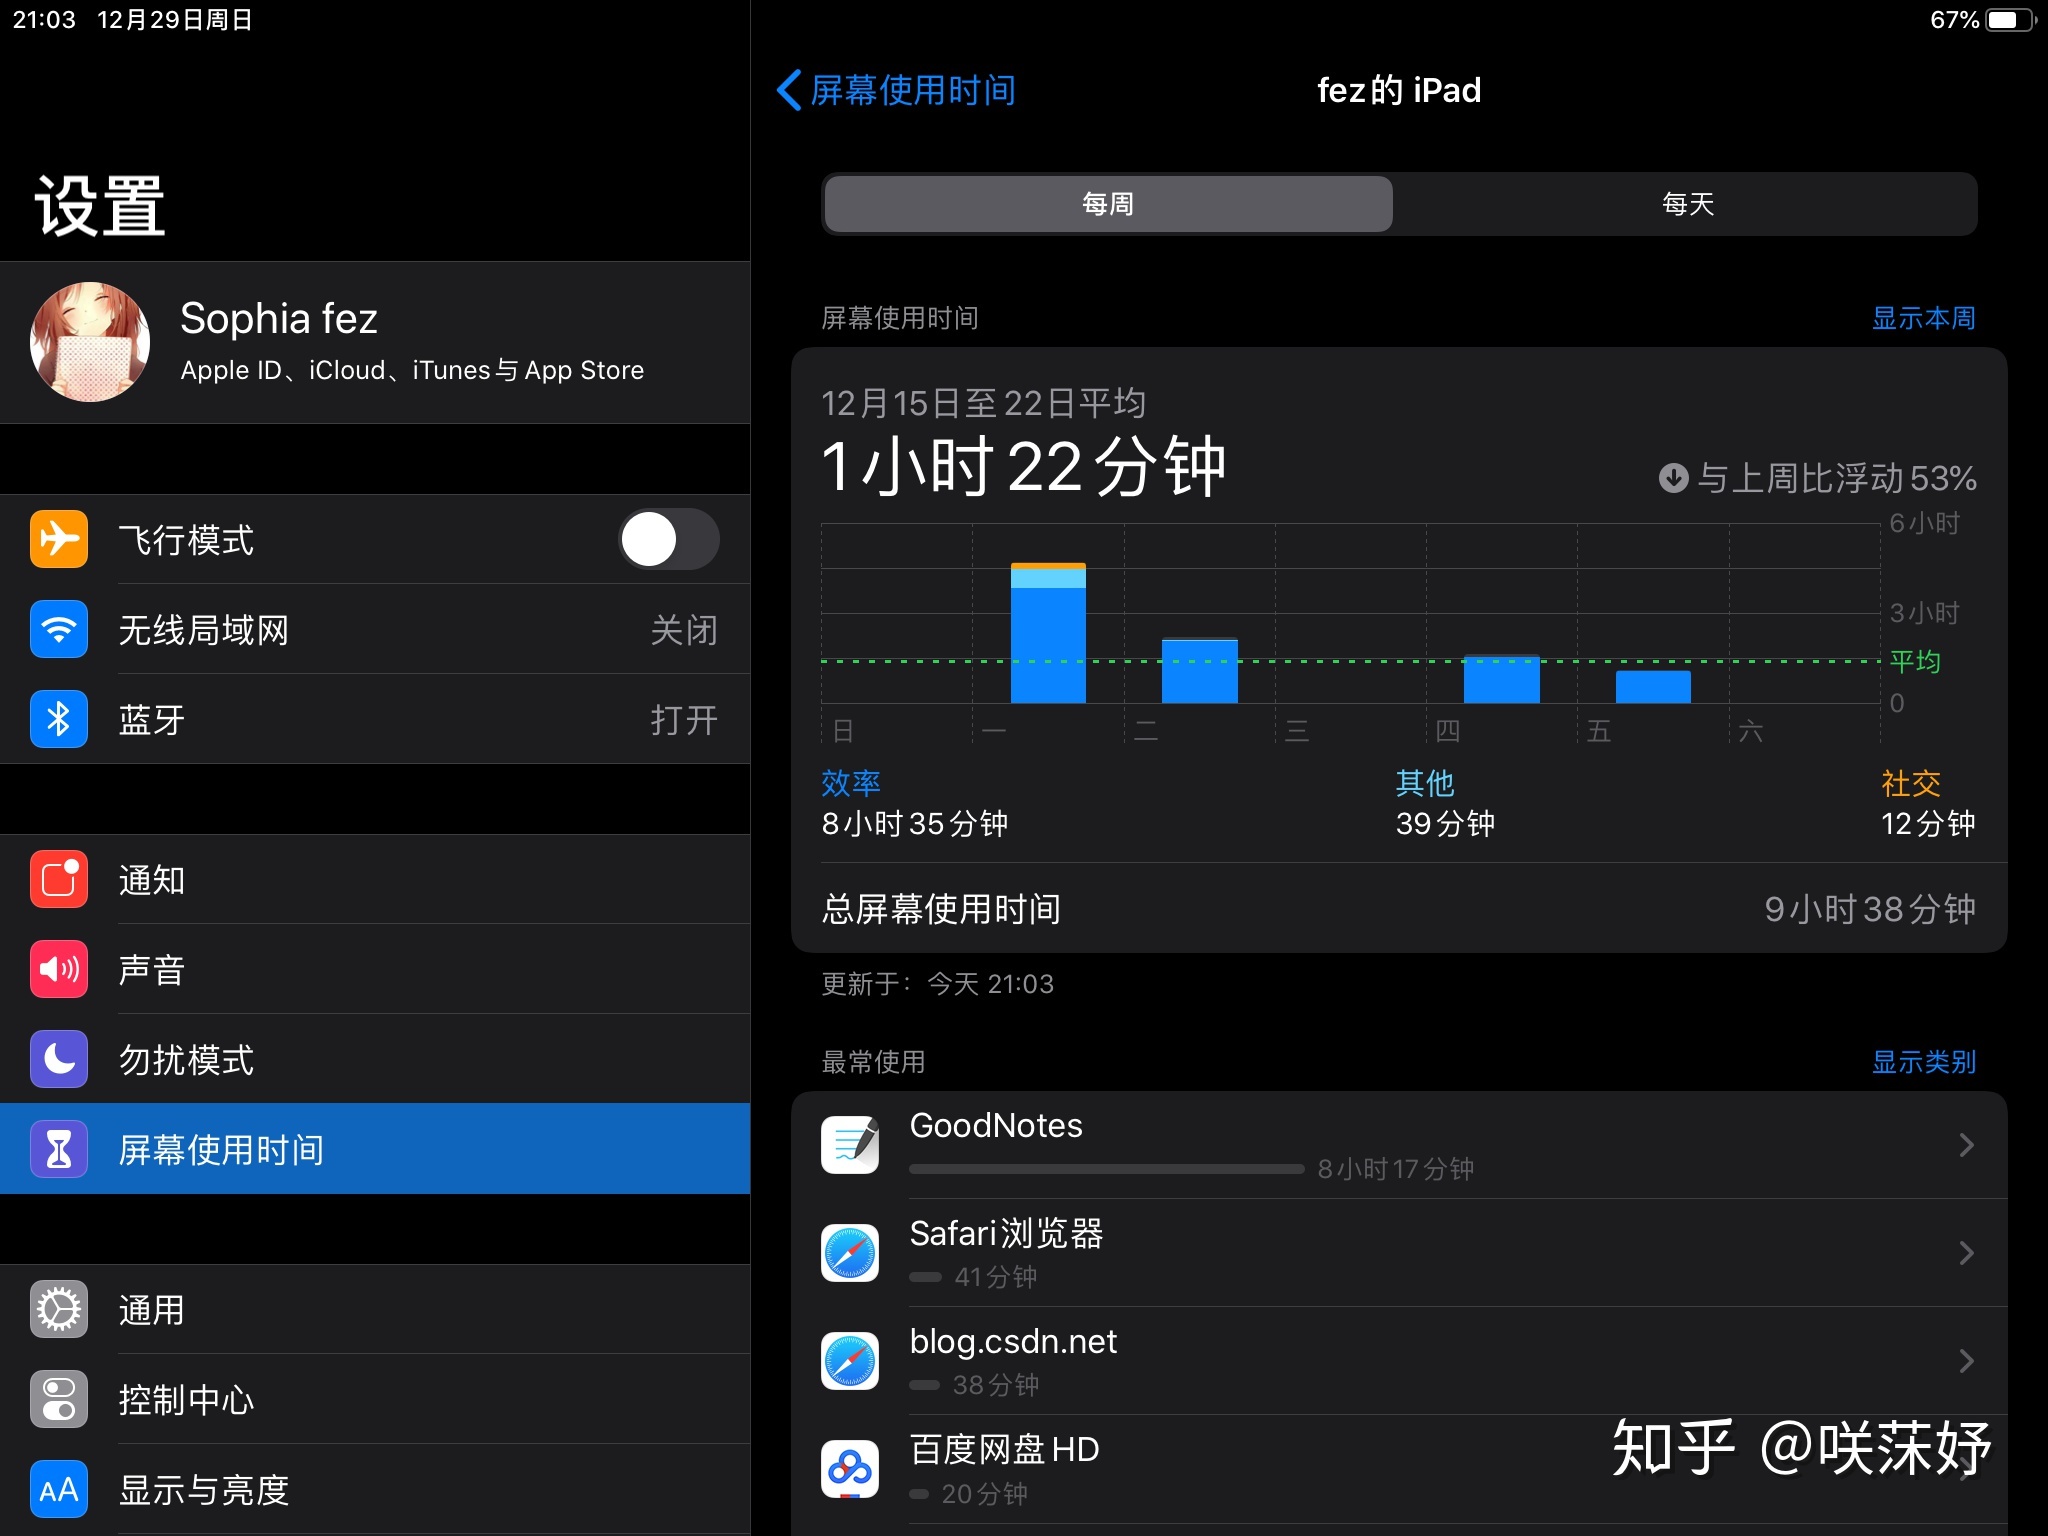Tap the blog.csdn.net Safari icon
2048x1536 pixels.
point(850,1361)
